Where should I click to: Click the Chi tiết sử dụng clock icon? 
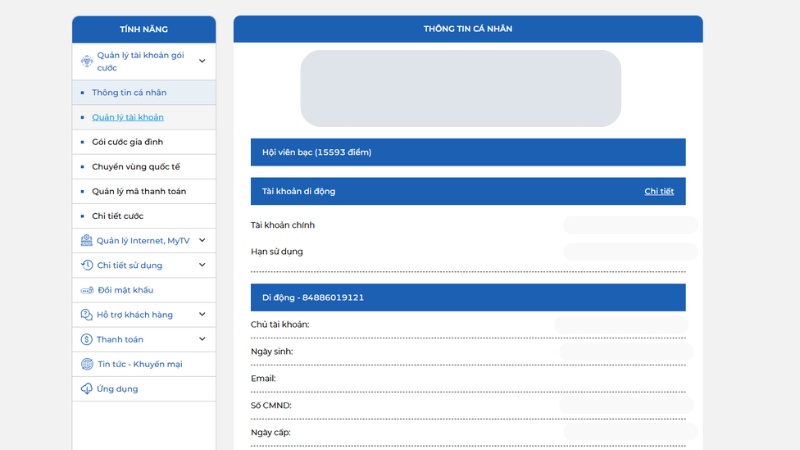pyautogui.click(x=87, y=265)
